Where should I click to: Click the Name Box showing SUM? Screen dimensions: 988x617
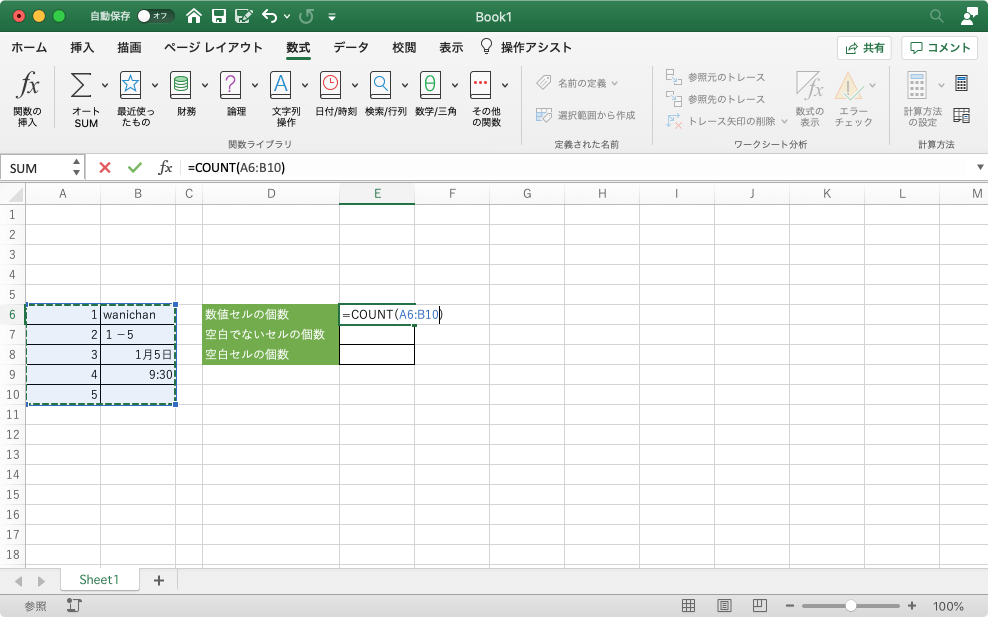(x=36, y=168)
